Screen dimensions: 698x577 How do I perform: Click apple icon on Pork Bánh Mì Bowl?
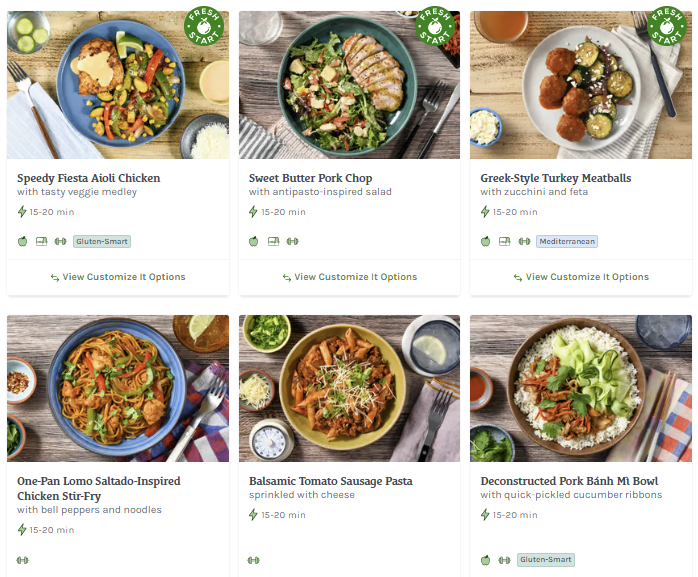[x=486, y=560]
